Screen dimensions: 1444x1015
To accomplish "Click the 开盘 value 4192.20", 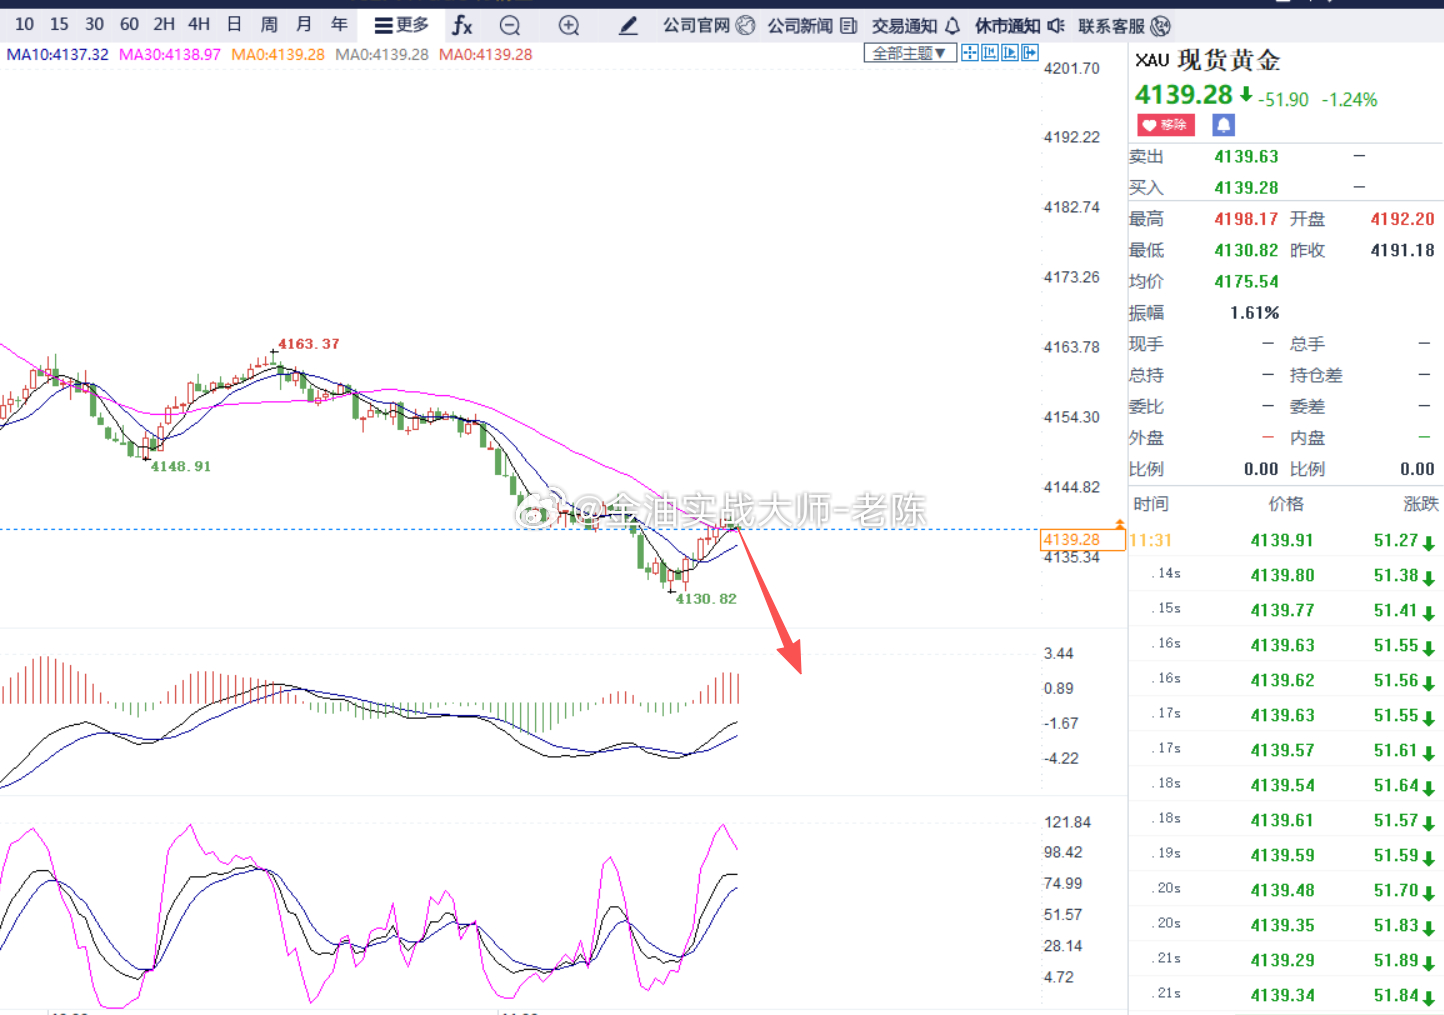I will [1402, 219].
